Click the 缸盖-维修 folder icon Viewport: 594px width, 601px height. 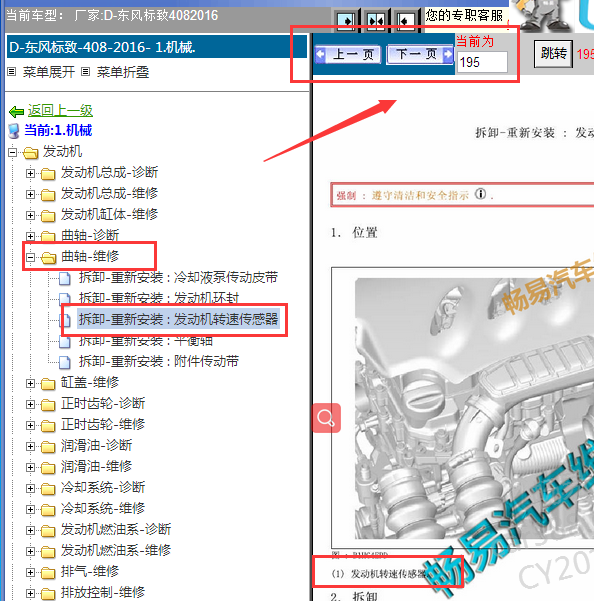[x=48, y=383]
